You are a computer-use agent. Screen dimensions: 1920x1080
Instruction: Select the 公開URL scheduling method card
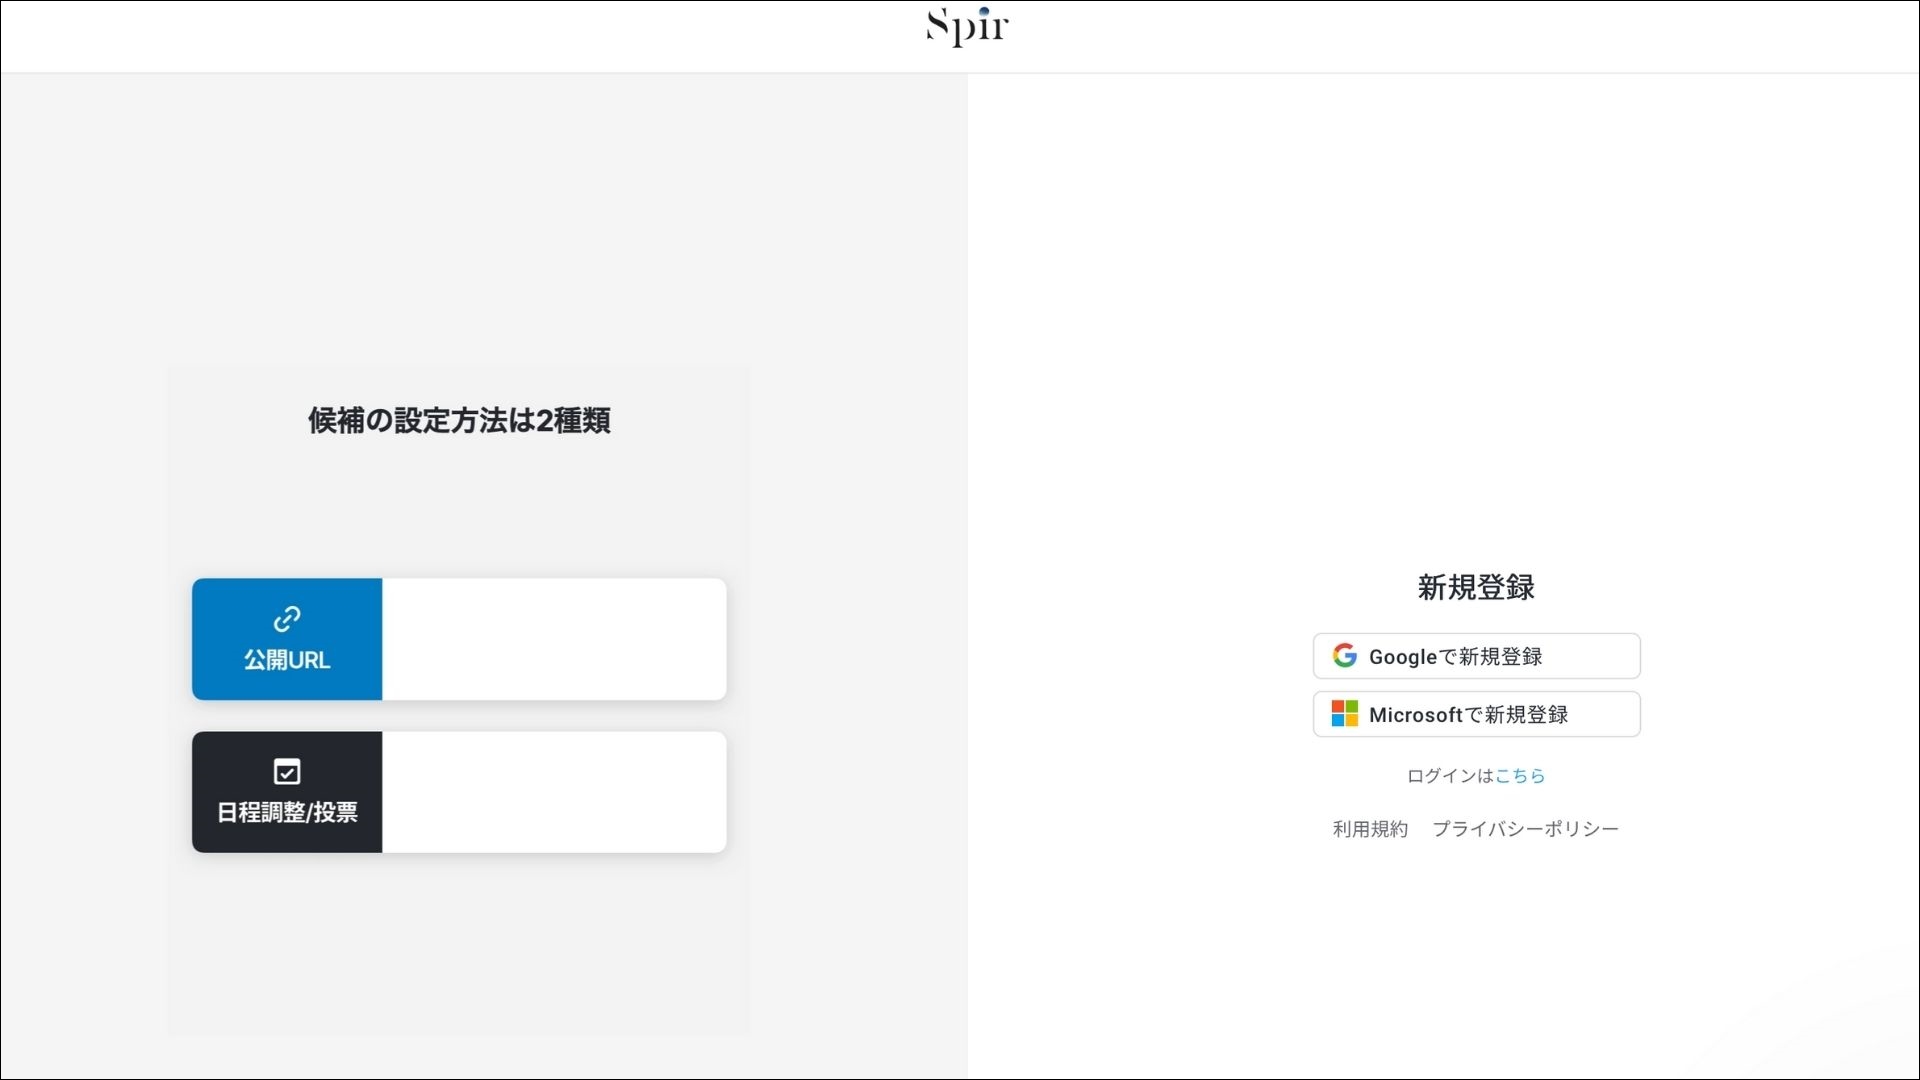click(x=458, y=639)
